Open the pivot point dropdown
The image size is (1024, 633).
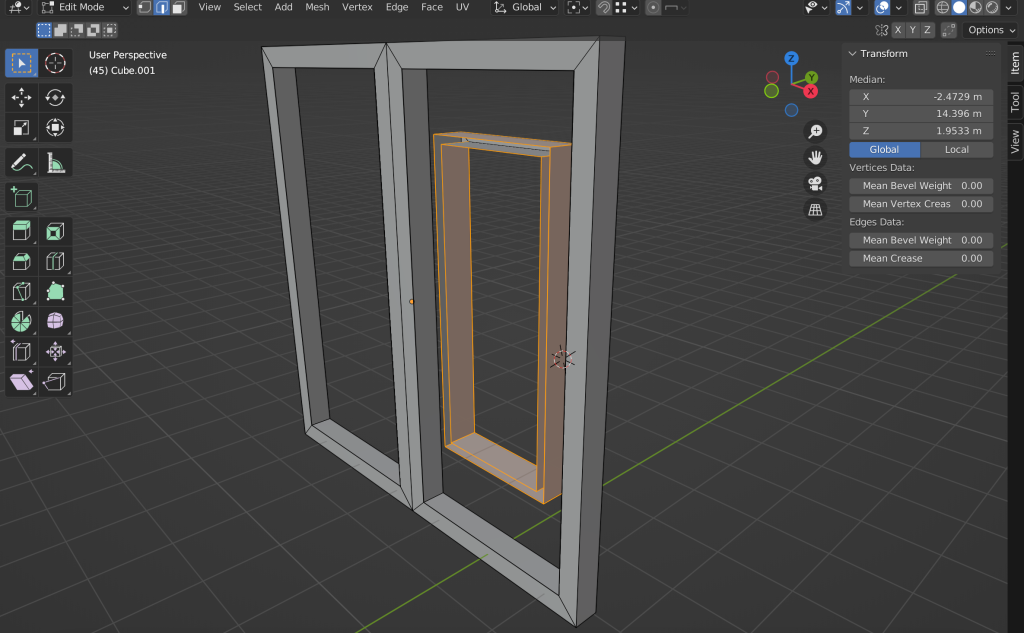point(577,8)
